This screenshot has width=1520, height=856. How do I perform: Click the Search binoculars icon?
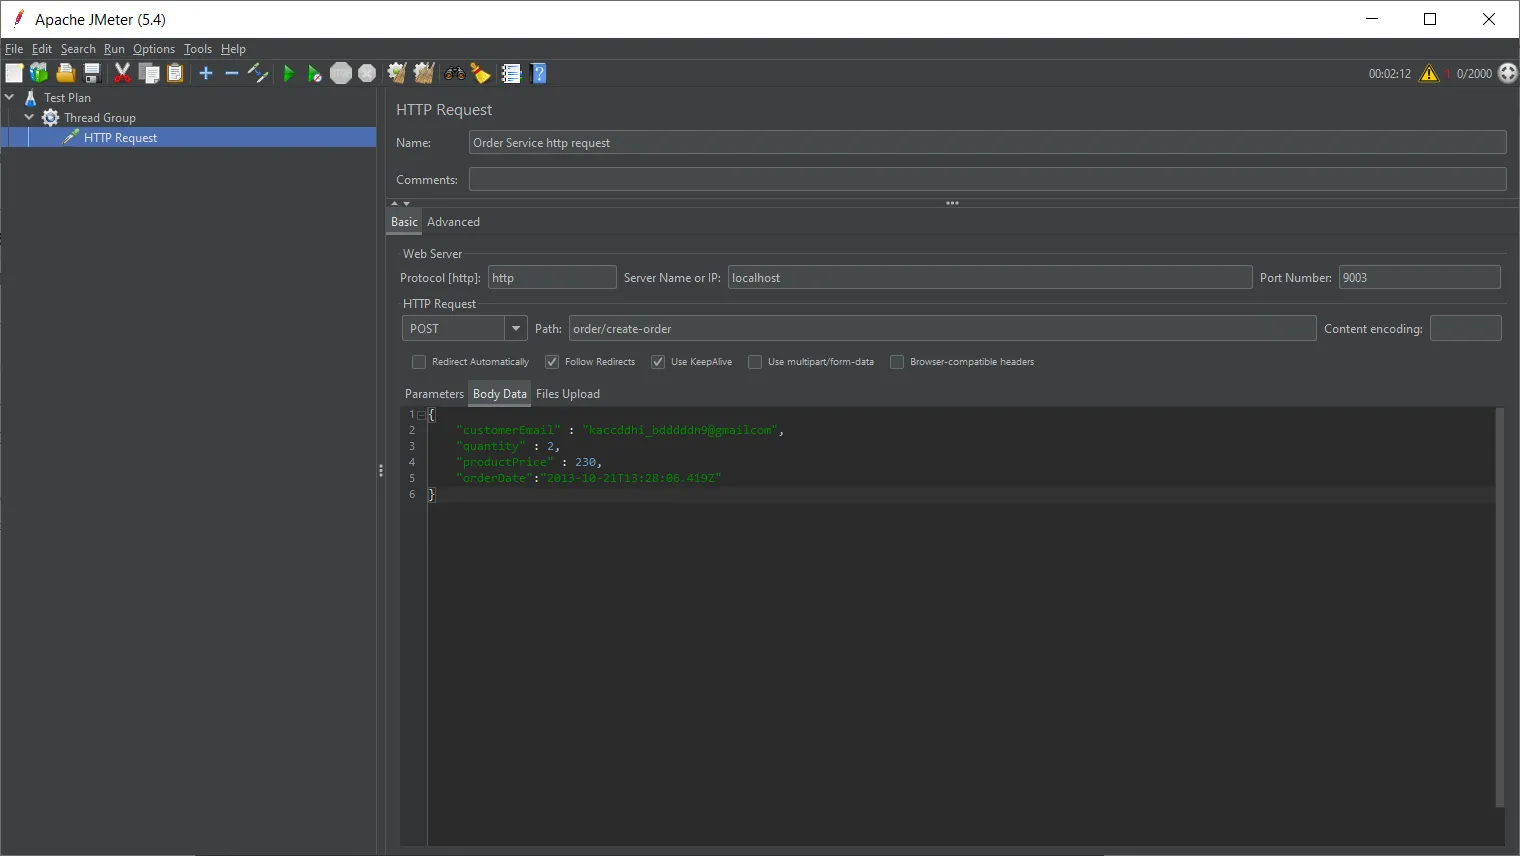[455, 73]
